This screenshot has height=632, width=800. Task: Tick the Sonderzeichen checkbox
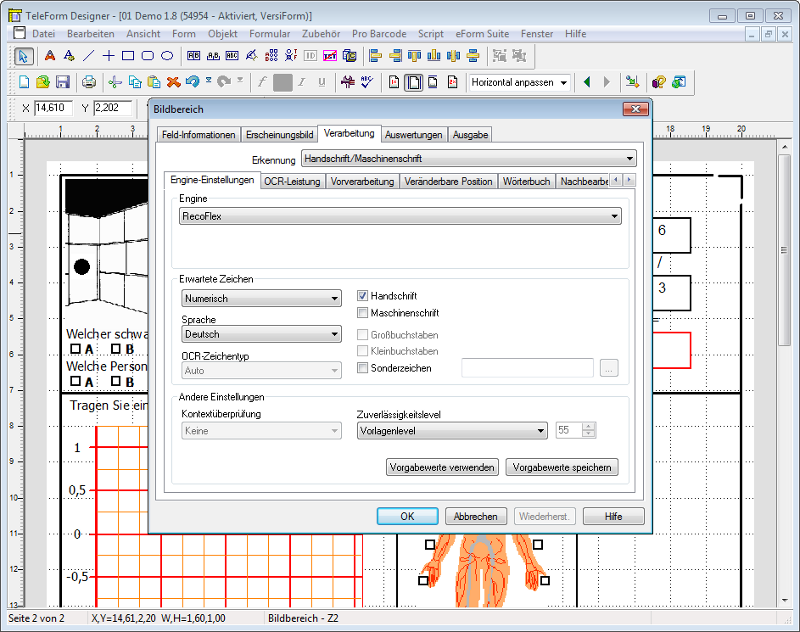(x=364, y=368)
